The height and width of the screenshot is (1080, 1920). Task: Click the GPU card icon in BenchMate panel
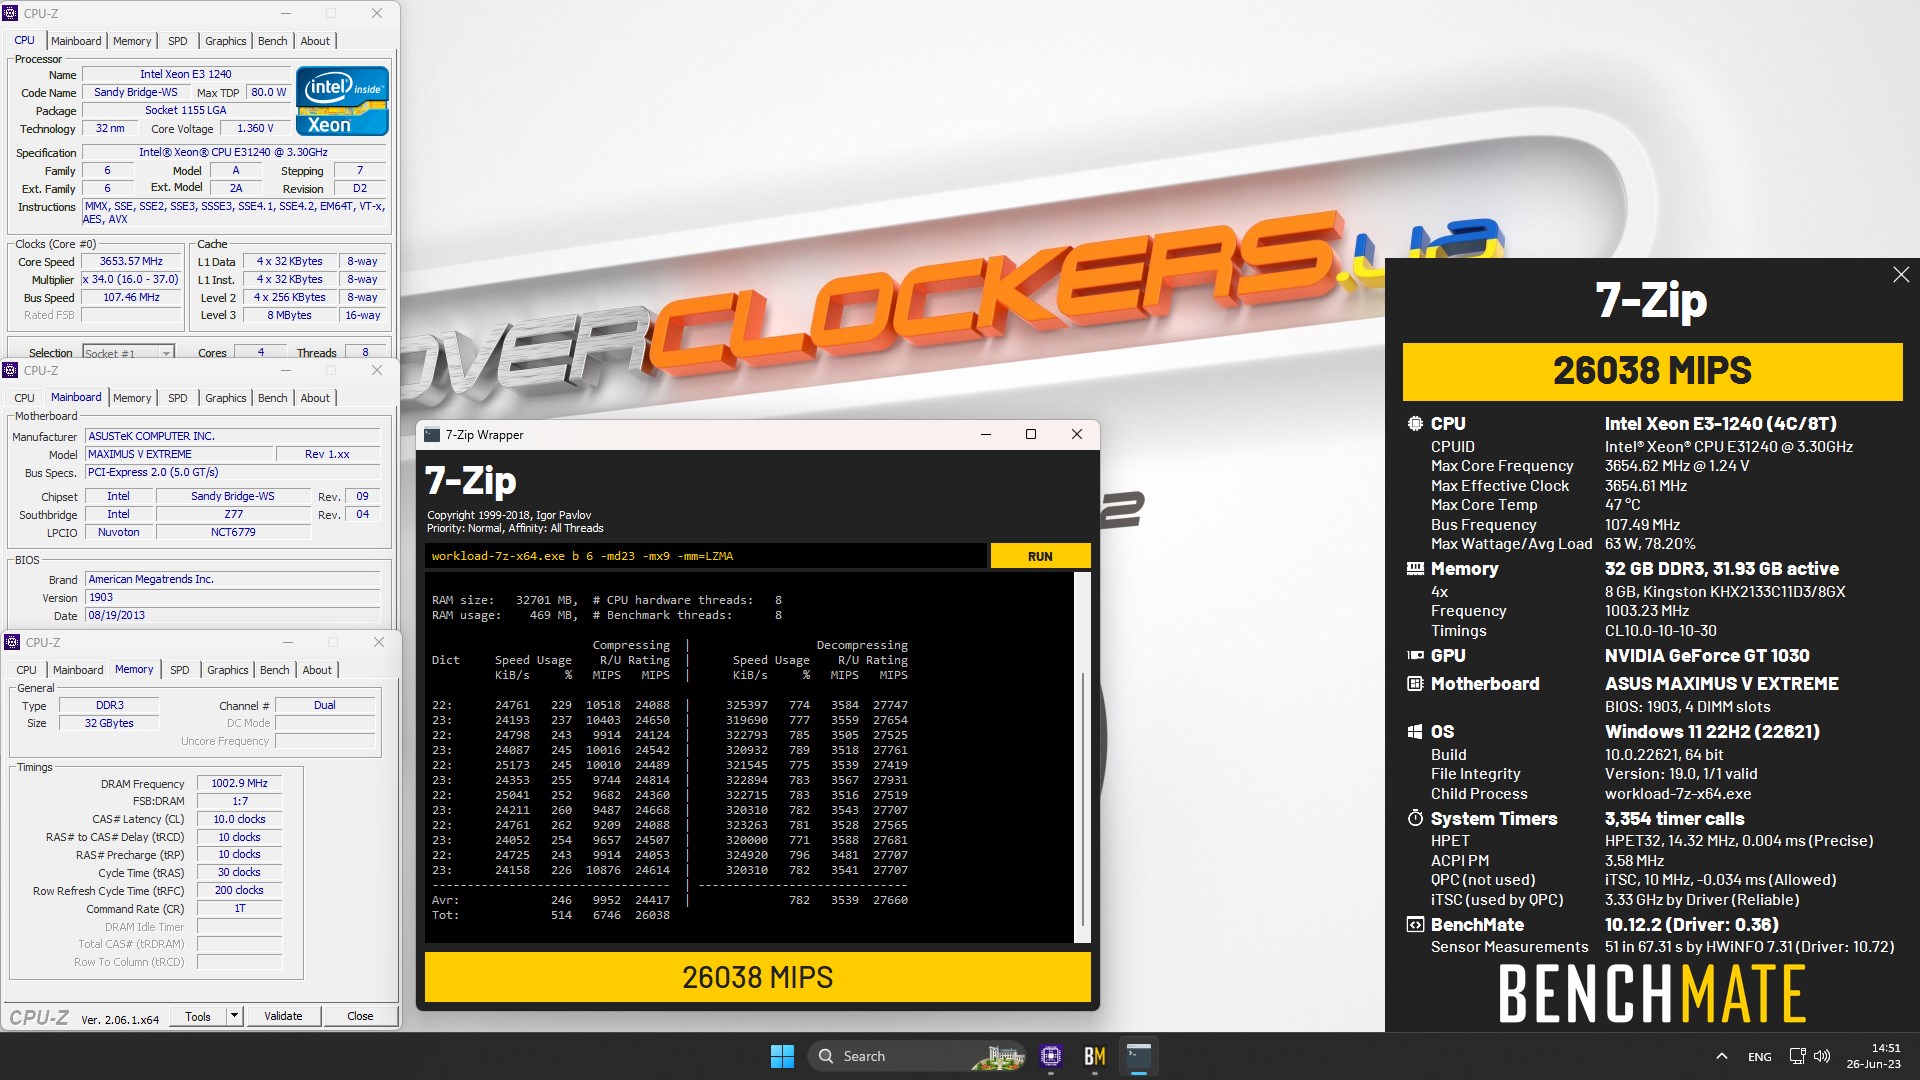click(x=1415, y=655)
